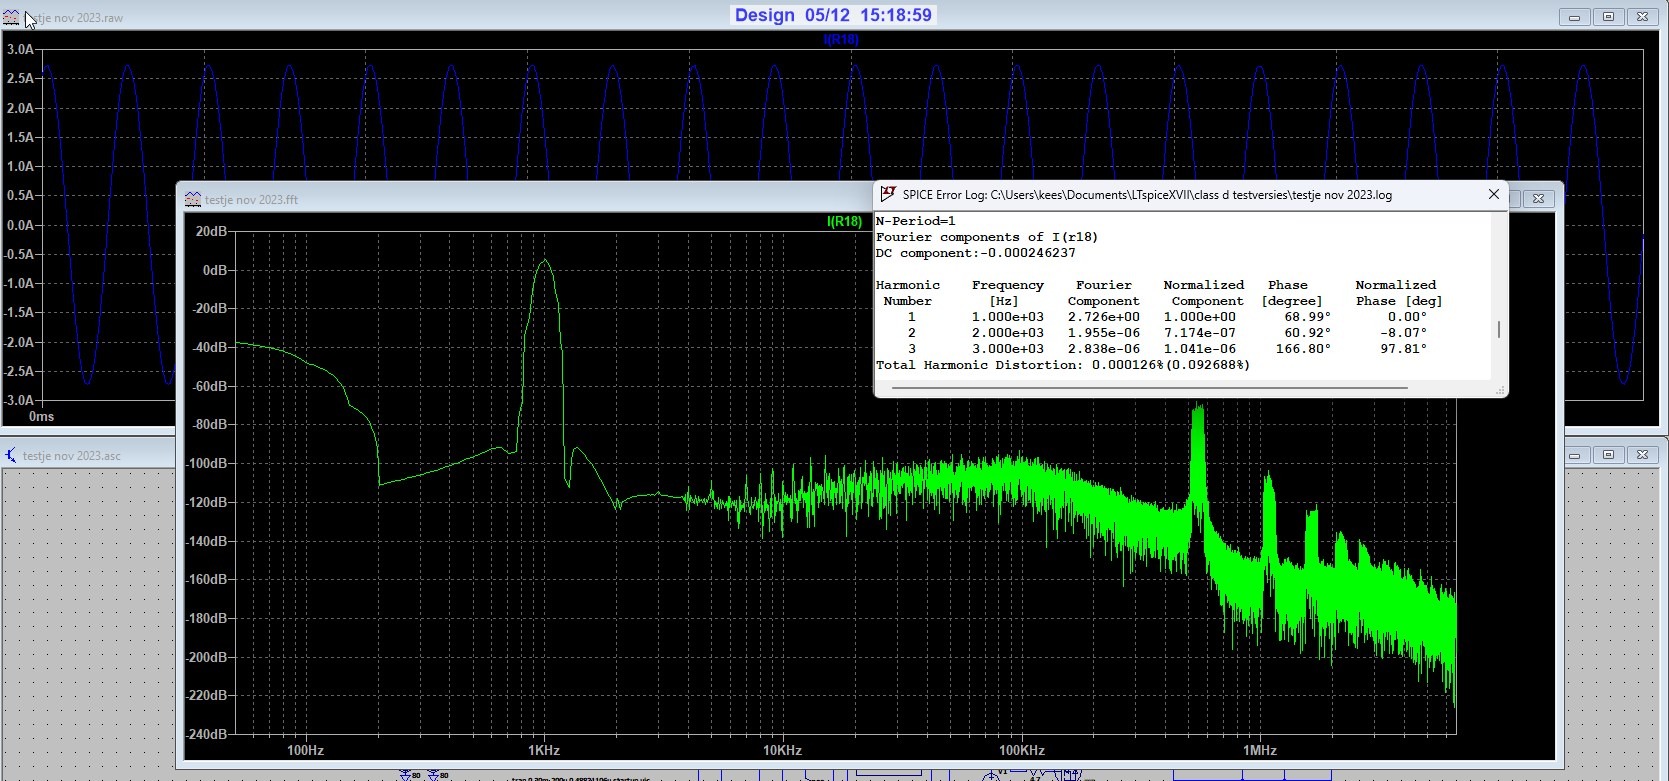Click the 100Hz frequency axis label

(305, 750)
